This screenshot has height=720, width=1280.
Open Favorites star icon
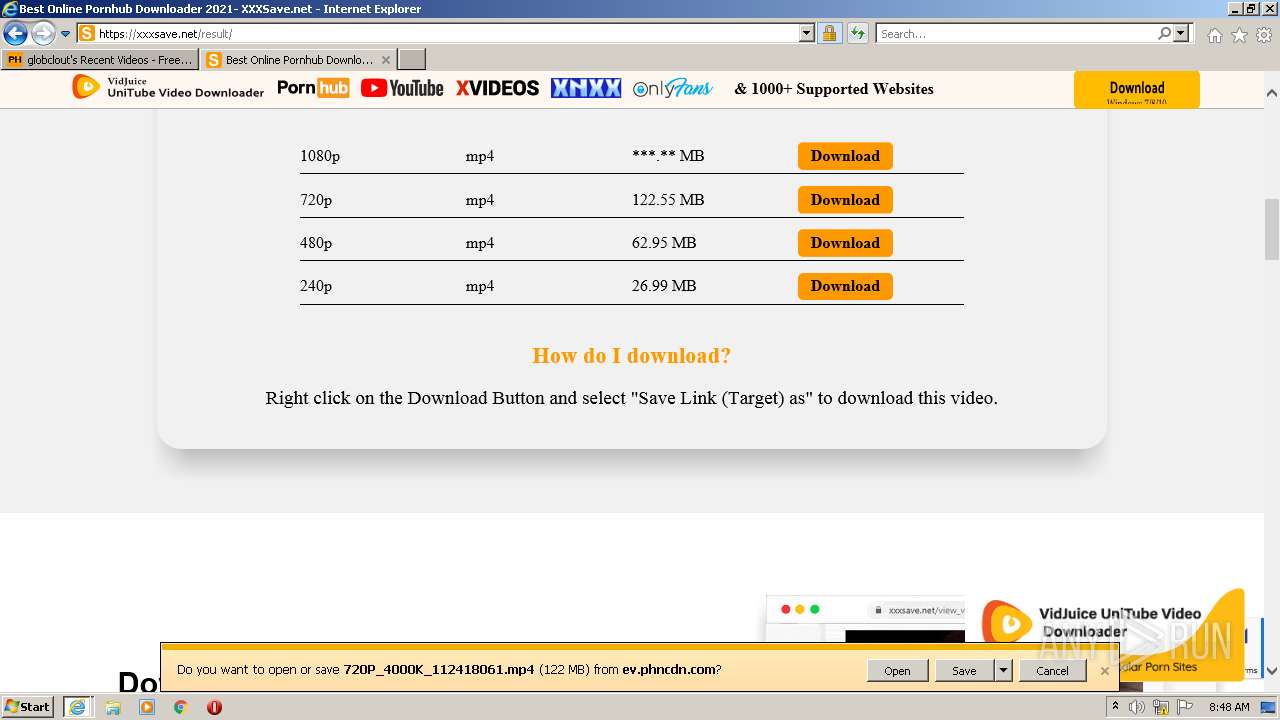1239,35
